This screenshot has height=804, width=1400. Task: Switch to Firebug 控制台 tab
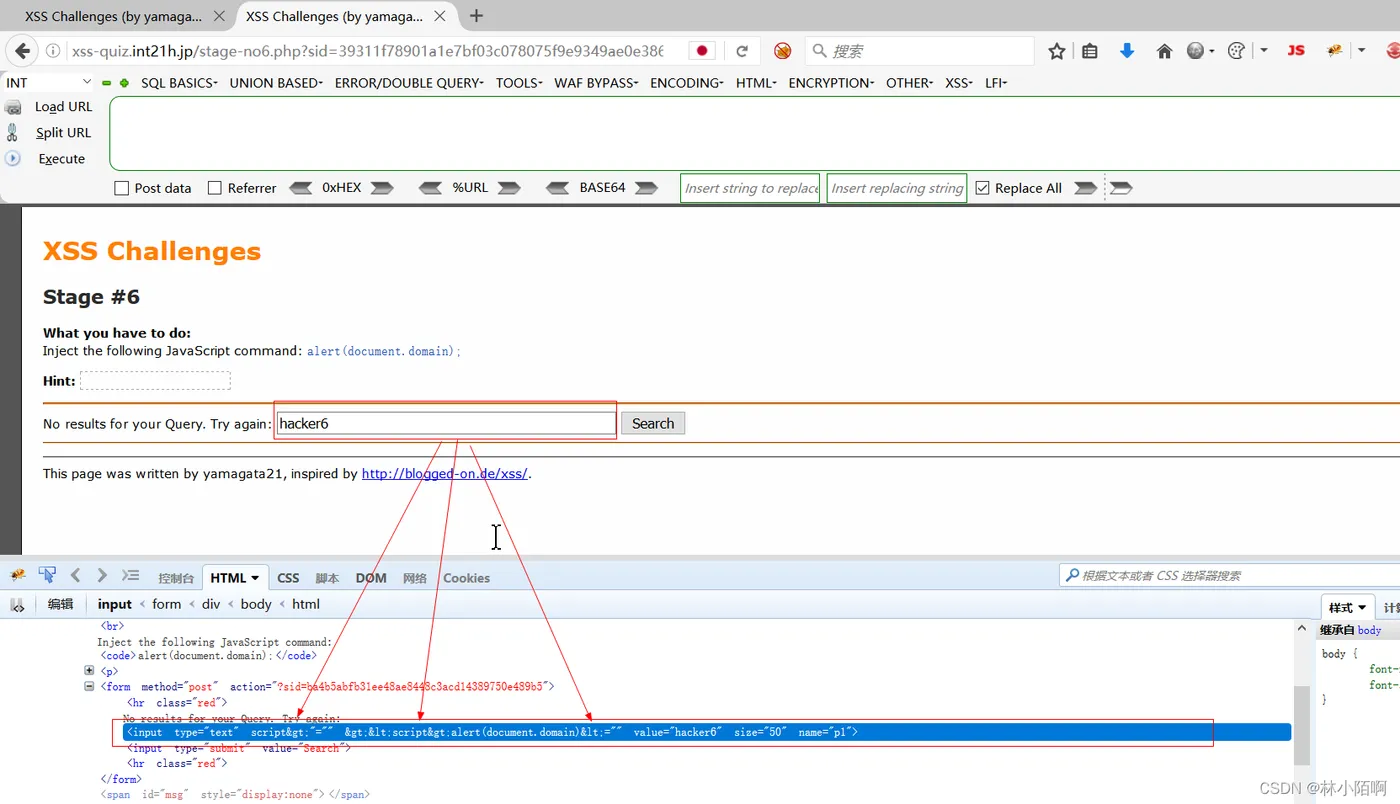click(x=176, y=578)
